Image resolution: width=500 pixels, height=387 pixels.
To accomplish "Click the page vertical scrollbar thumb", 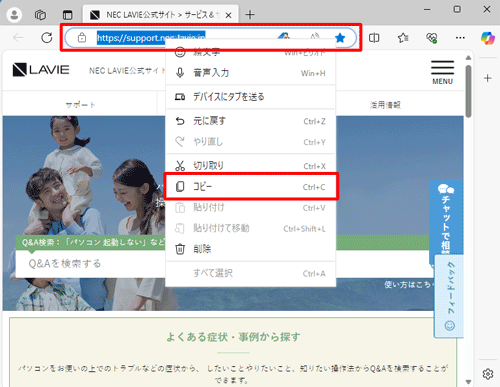I will pyautogui.click(x=468, y=91).
